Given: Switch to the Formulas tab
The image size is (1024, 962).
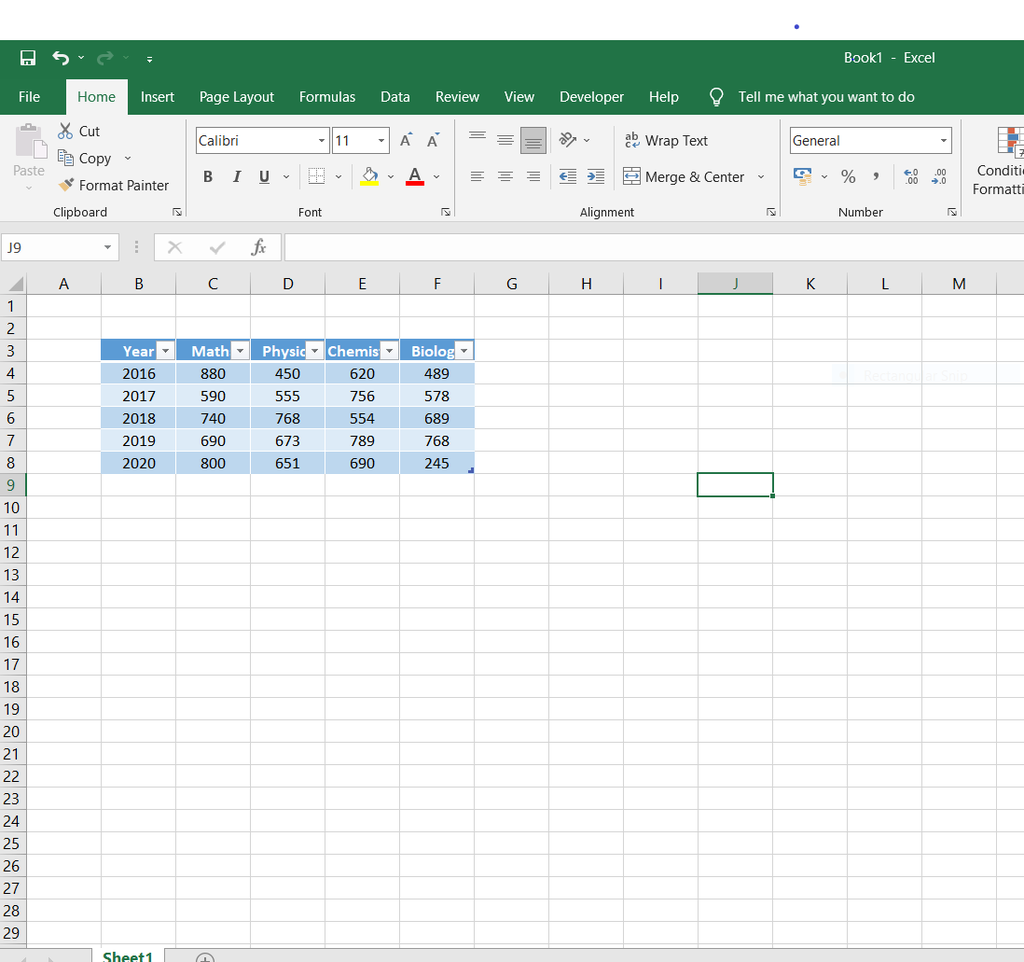Looking at the screenshot, I should point(327,97).
